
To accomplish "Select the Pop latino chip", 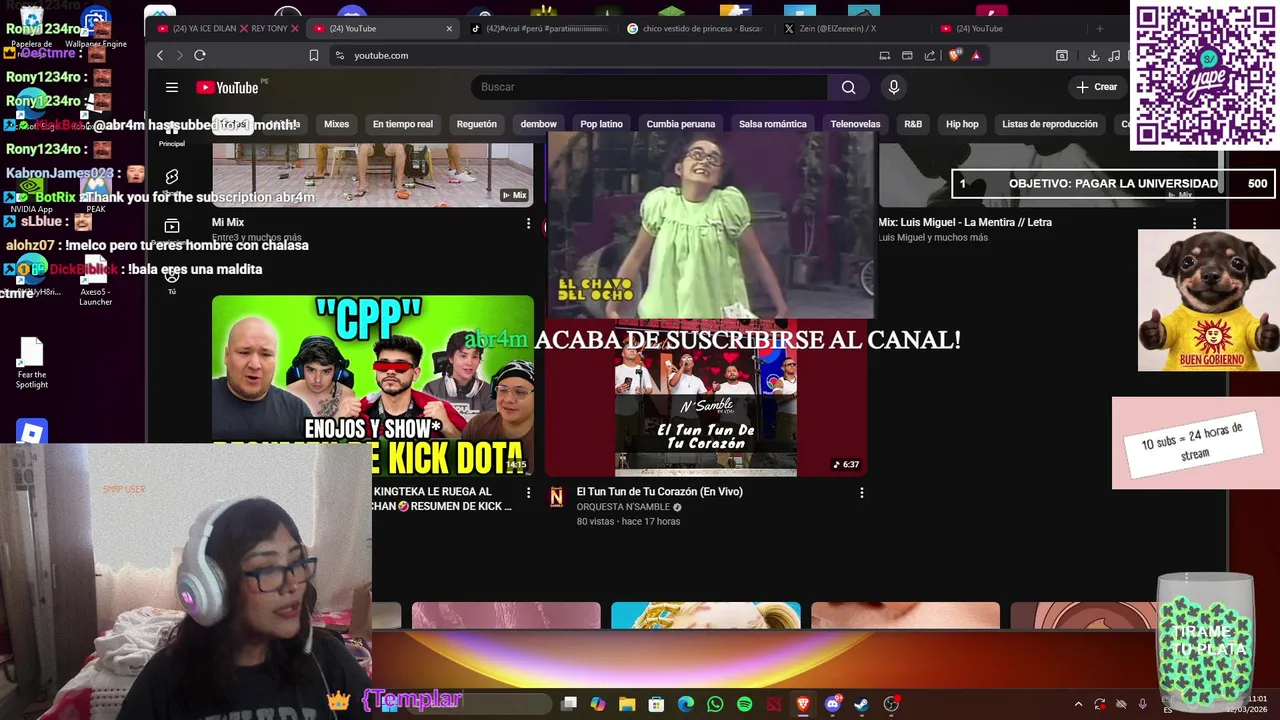I will pos(602,124).
